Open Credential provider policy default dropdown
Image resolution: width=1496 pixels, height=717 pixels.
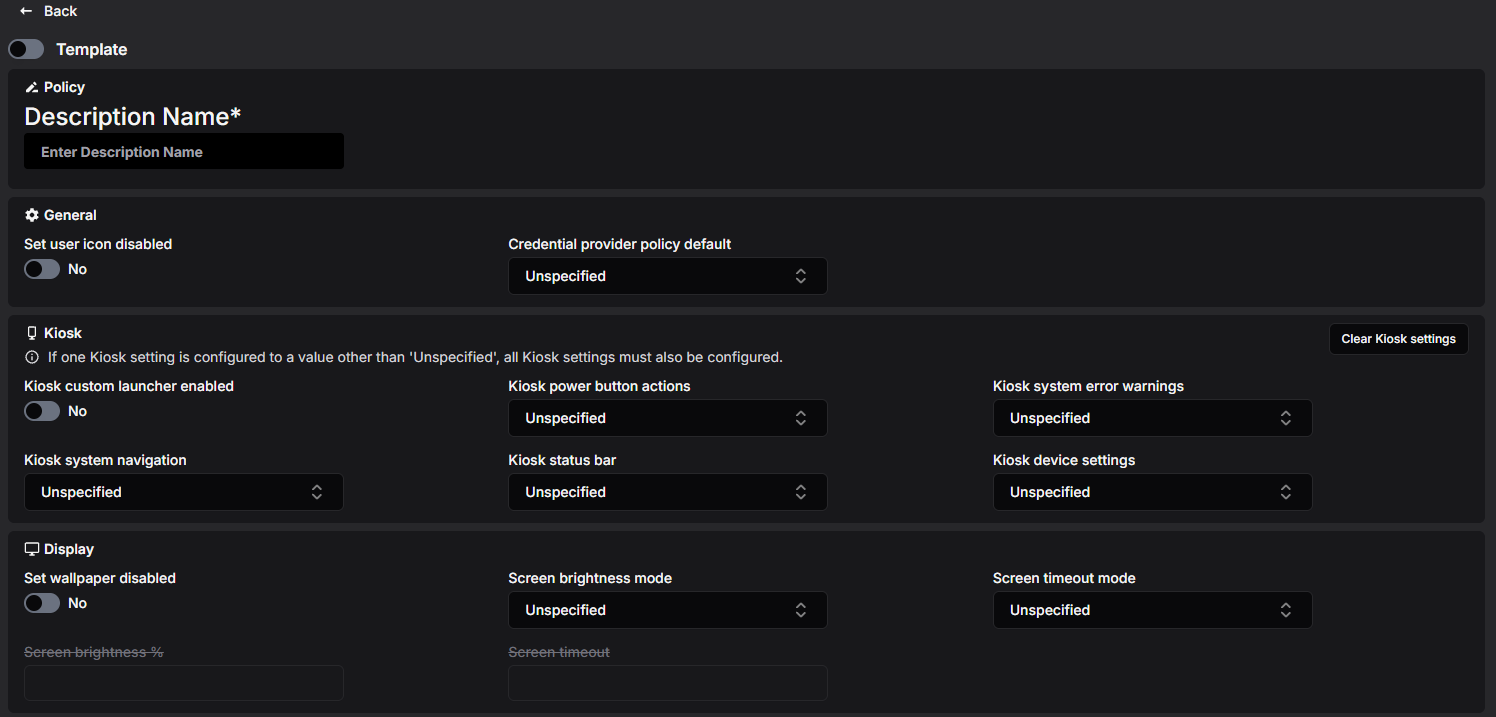[x=668, y=276]
